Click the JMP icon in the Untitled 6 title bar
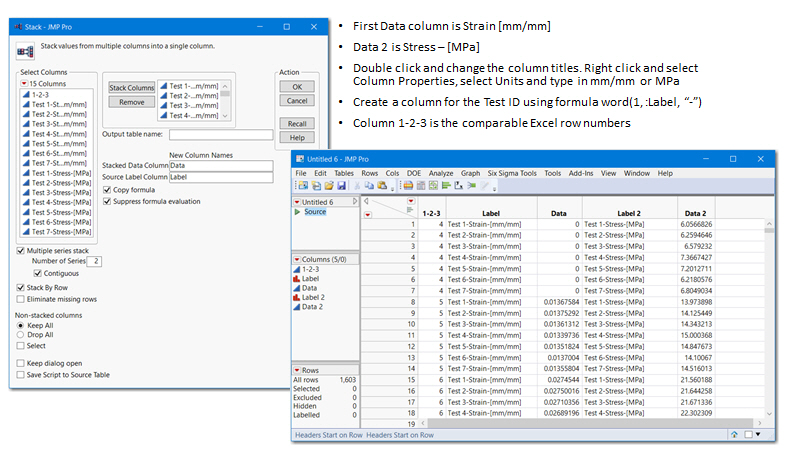800x450 pixels. [x=299, y=159]
